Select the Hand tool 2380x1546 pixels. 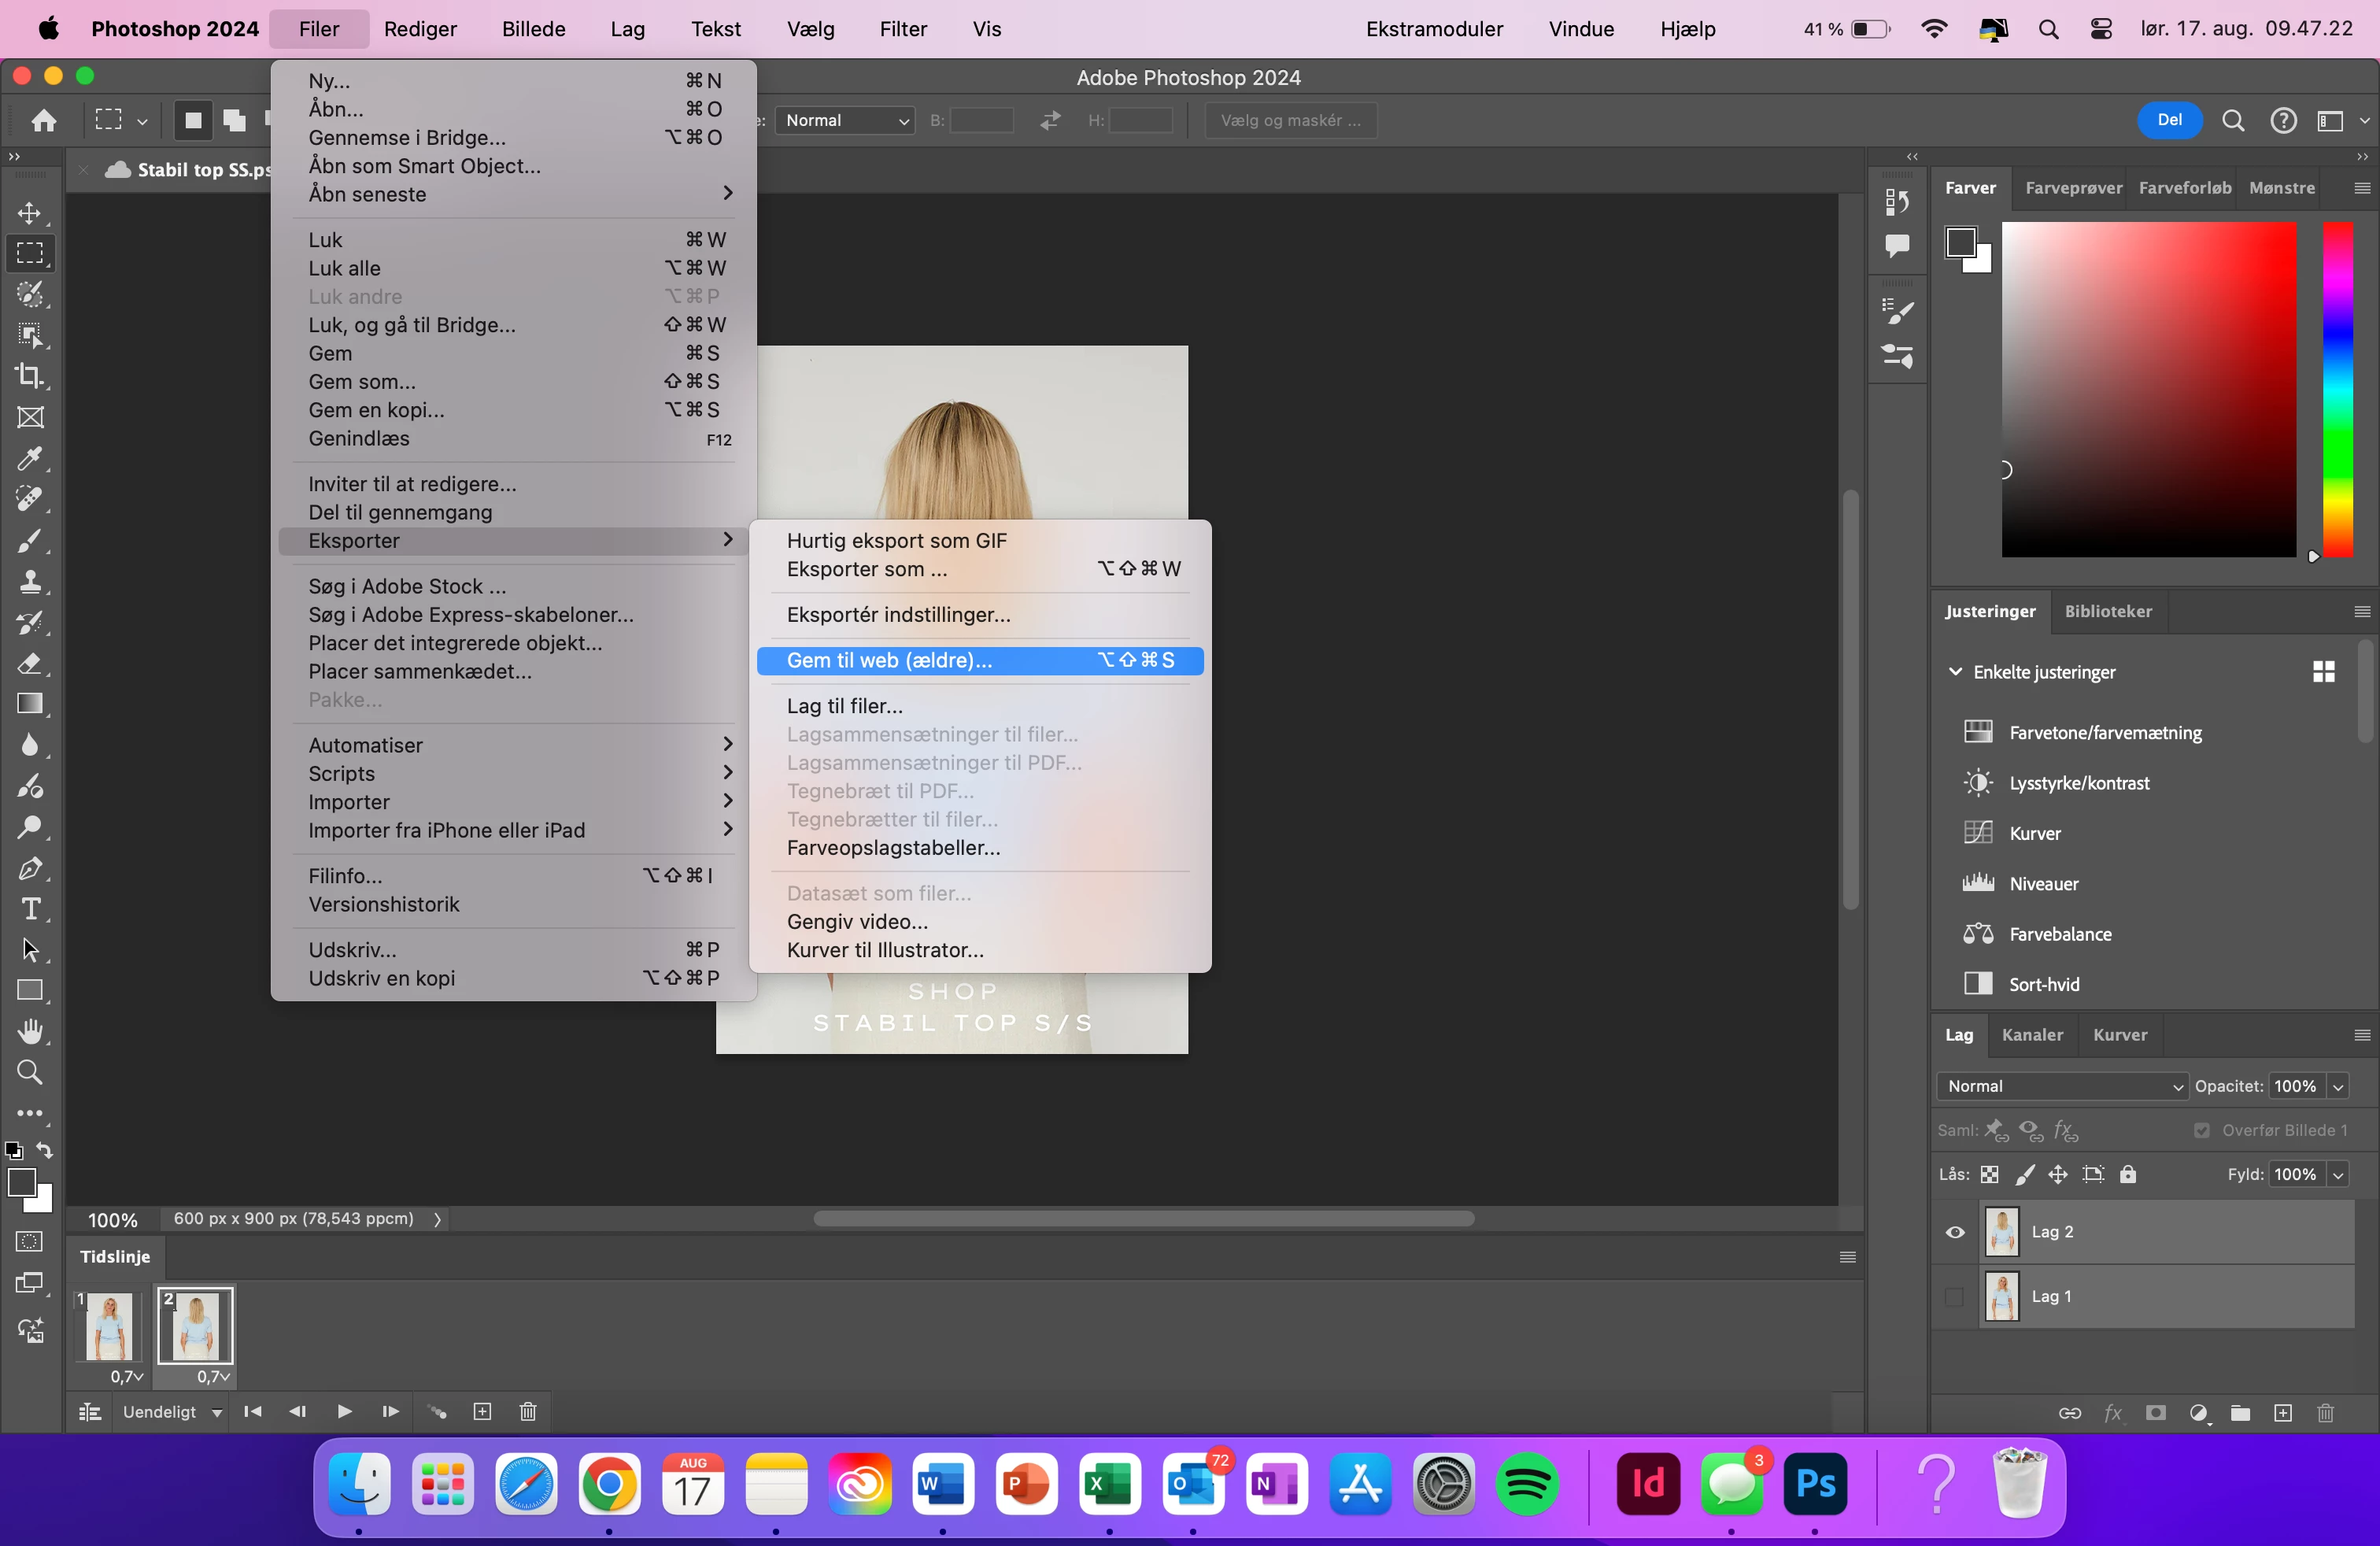tap(30, 1031)
